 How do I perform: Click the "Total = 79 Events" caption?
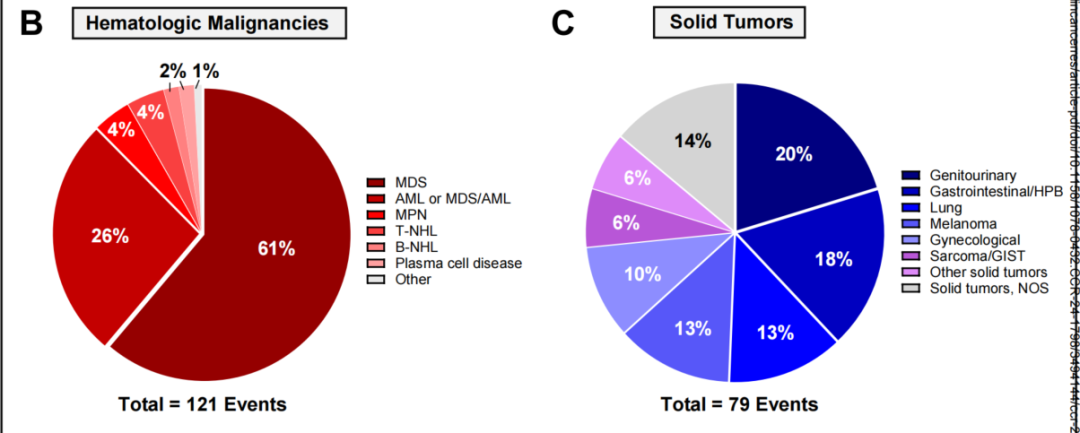(x=739, y=404)
